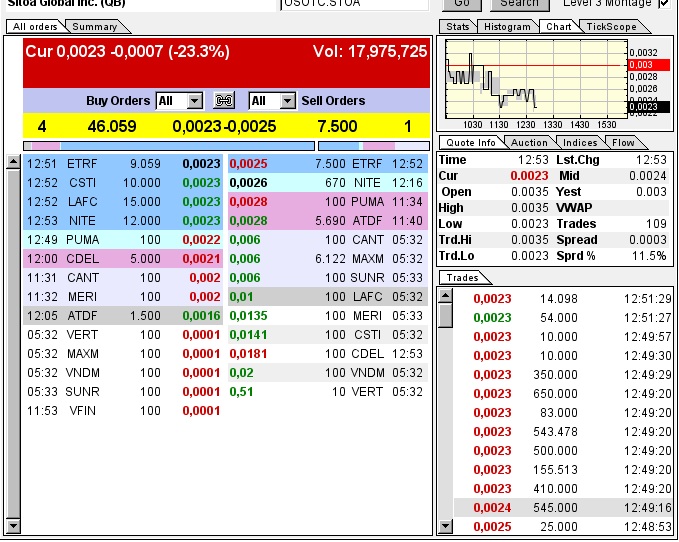Click the Search button
Image resolution: width=679 pixels, height=542 pixels.
520,4
